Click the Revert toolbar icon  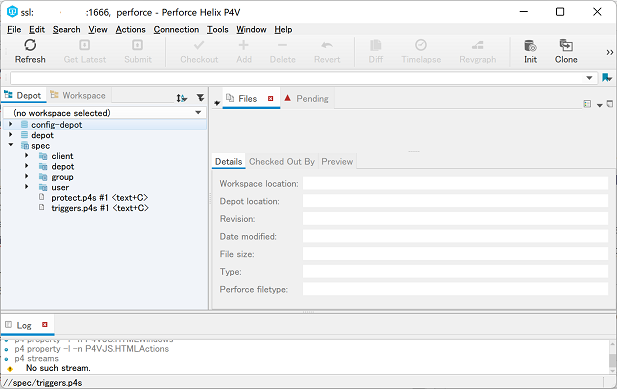pyautogui.click(x=327, y=45)
